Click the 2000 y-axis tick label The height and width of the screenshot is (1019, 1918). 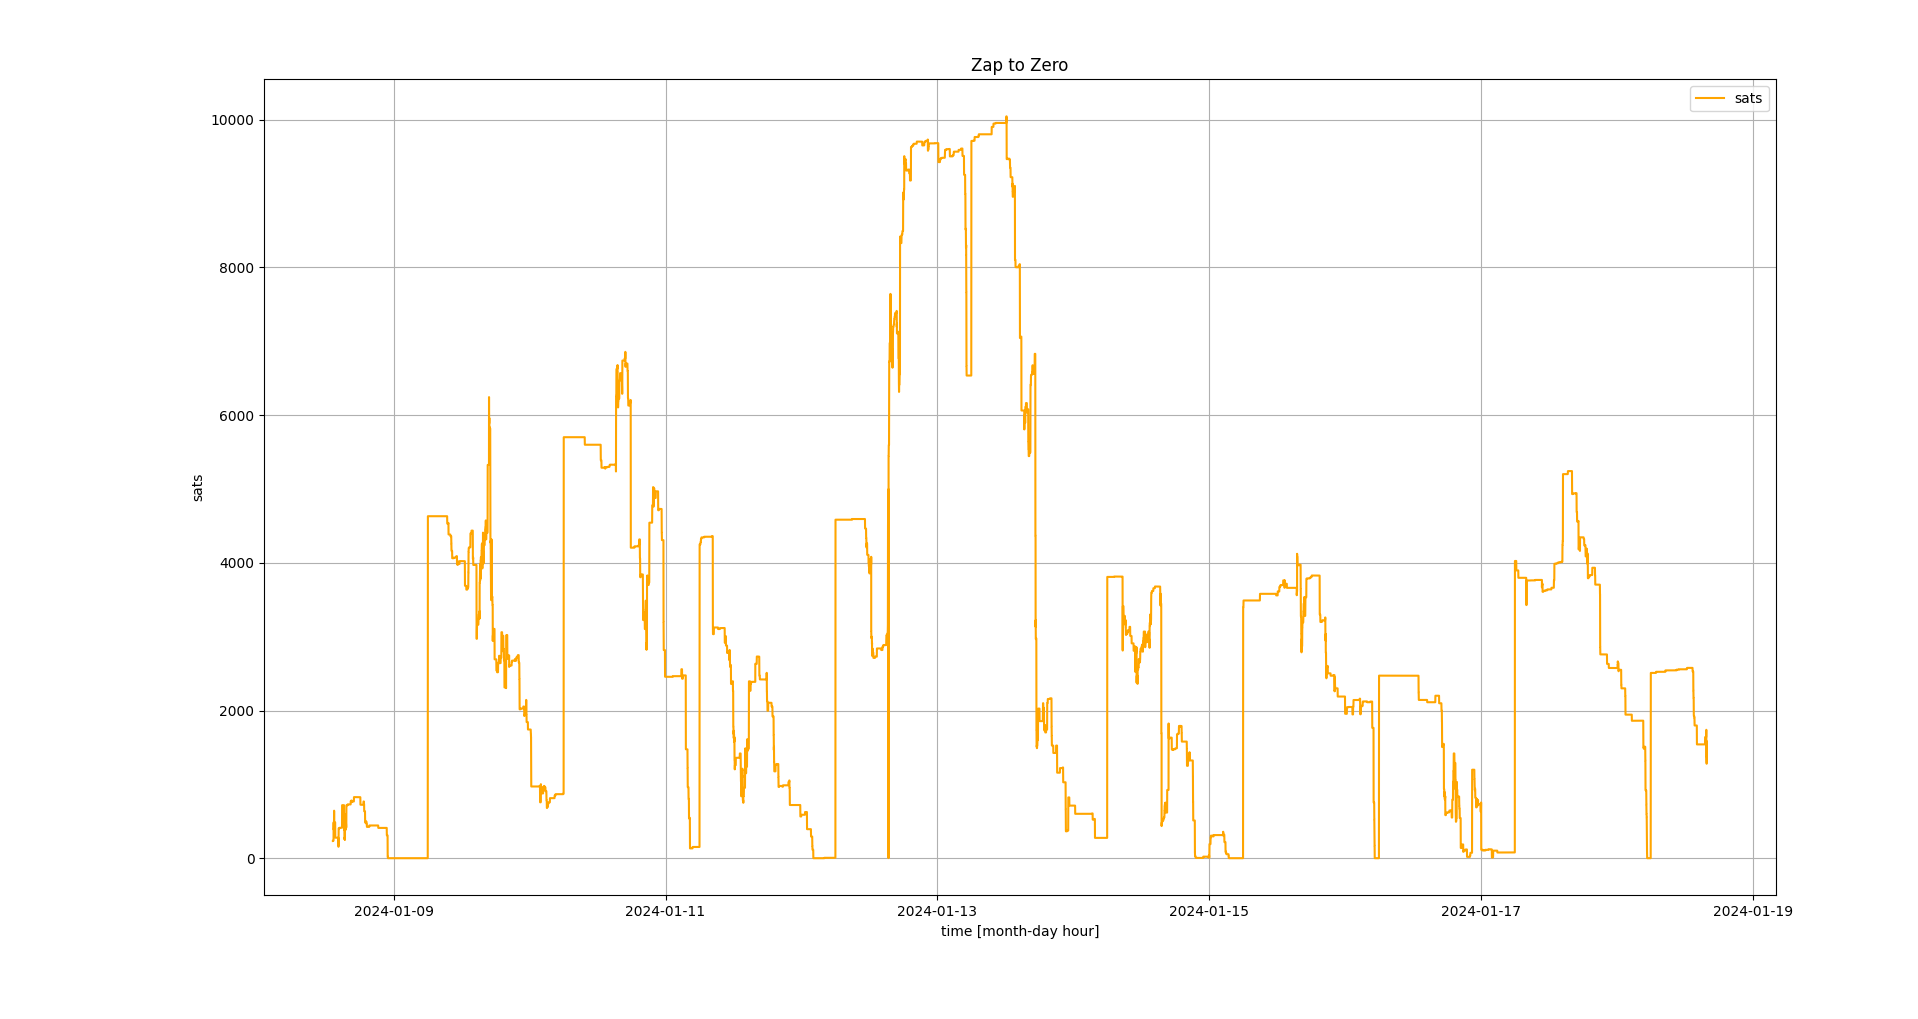237,711
